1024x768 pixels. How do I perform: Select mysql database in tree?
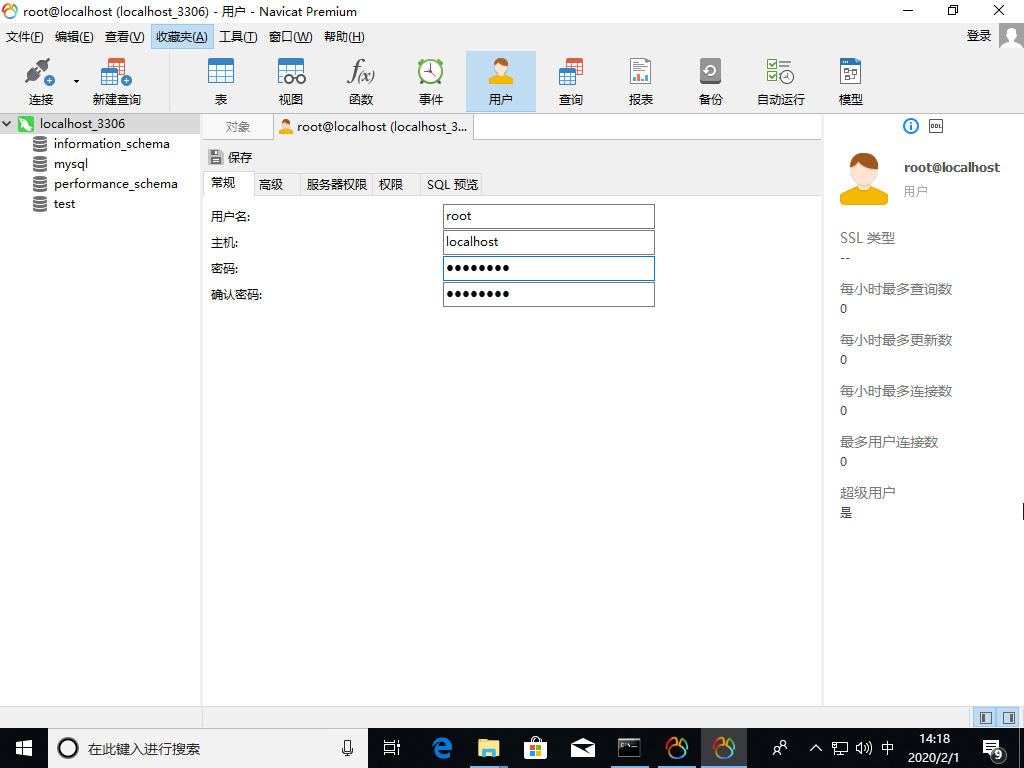coord(71,164)
